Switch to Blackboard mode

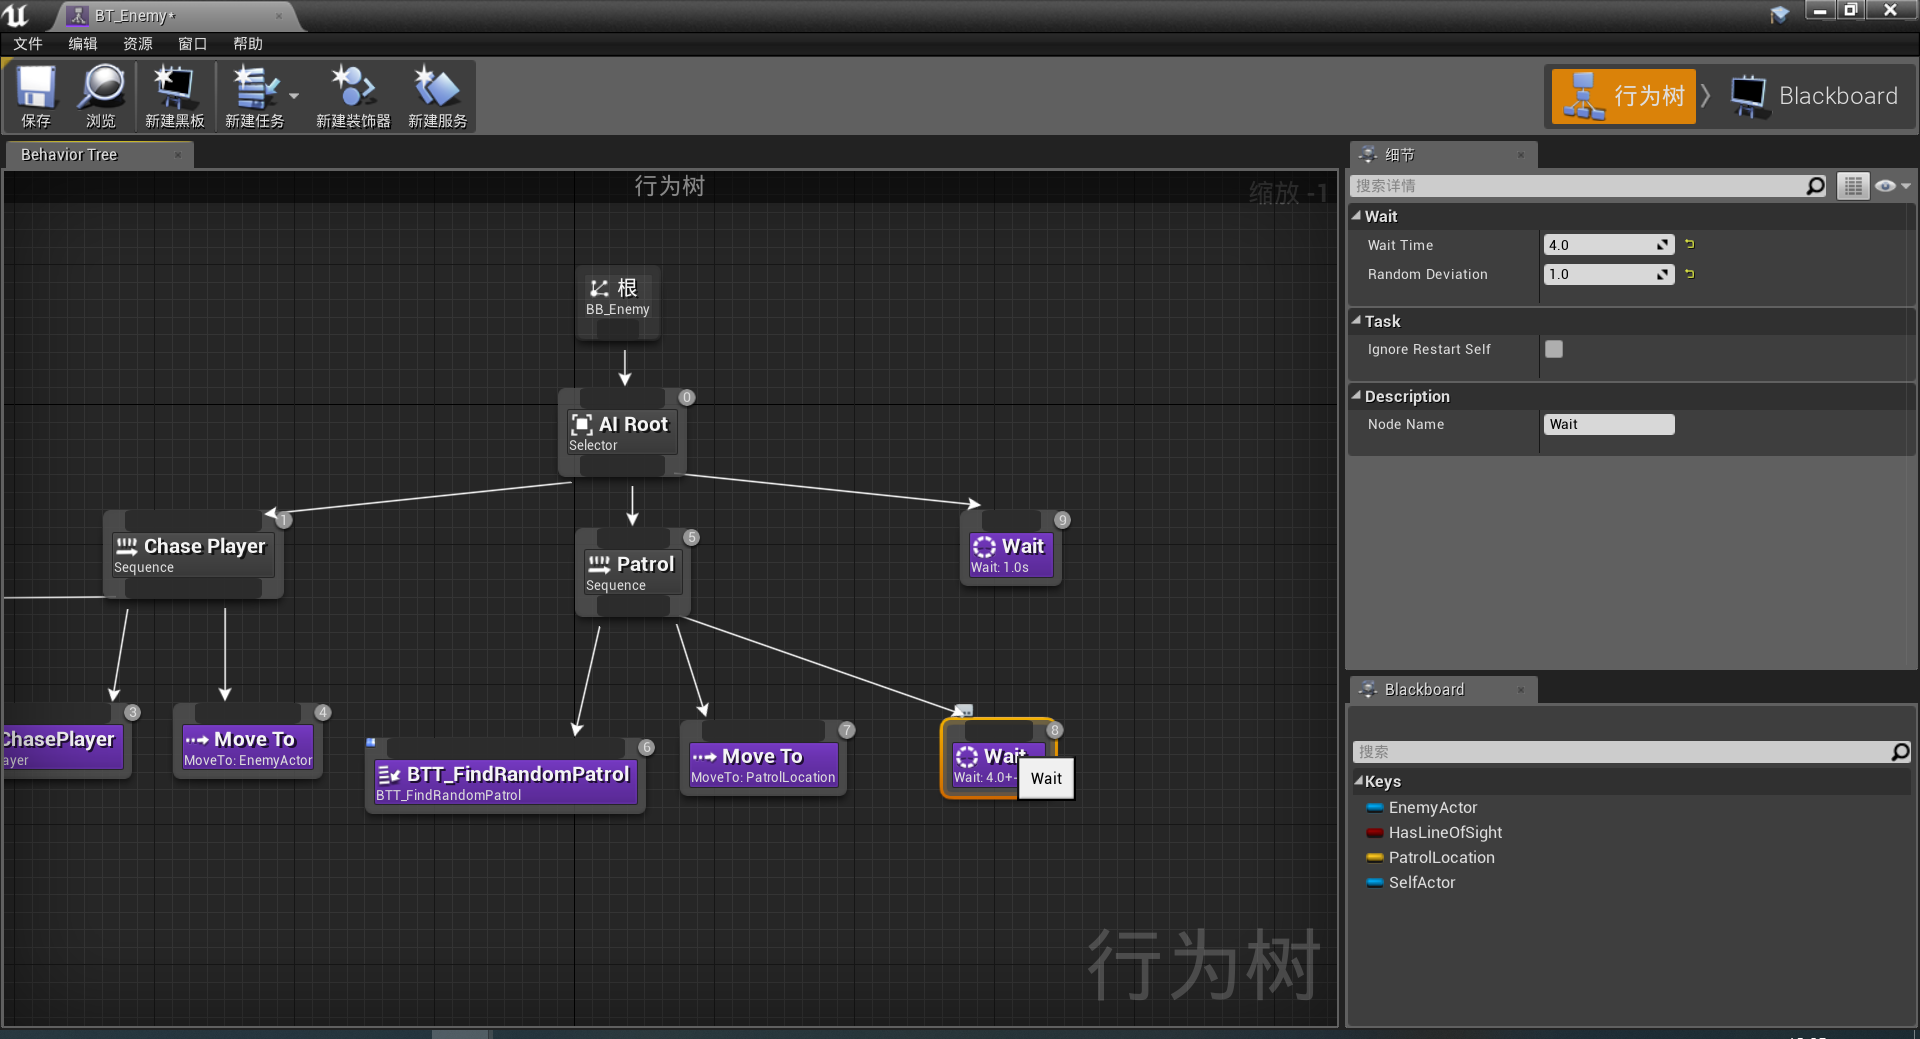[1815, 96]
